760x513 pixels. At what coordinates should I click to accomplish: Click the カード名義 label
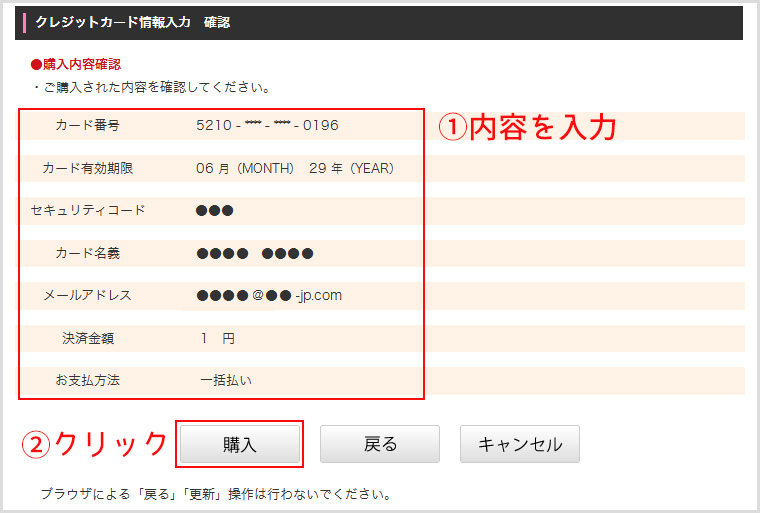click(88, 253)
